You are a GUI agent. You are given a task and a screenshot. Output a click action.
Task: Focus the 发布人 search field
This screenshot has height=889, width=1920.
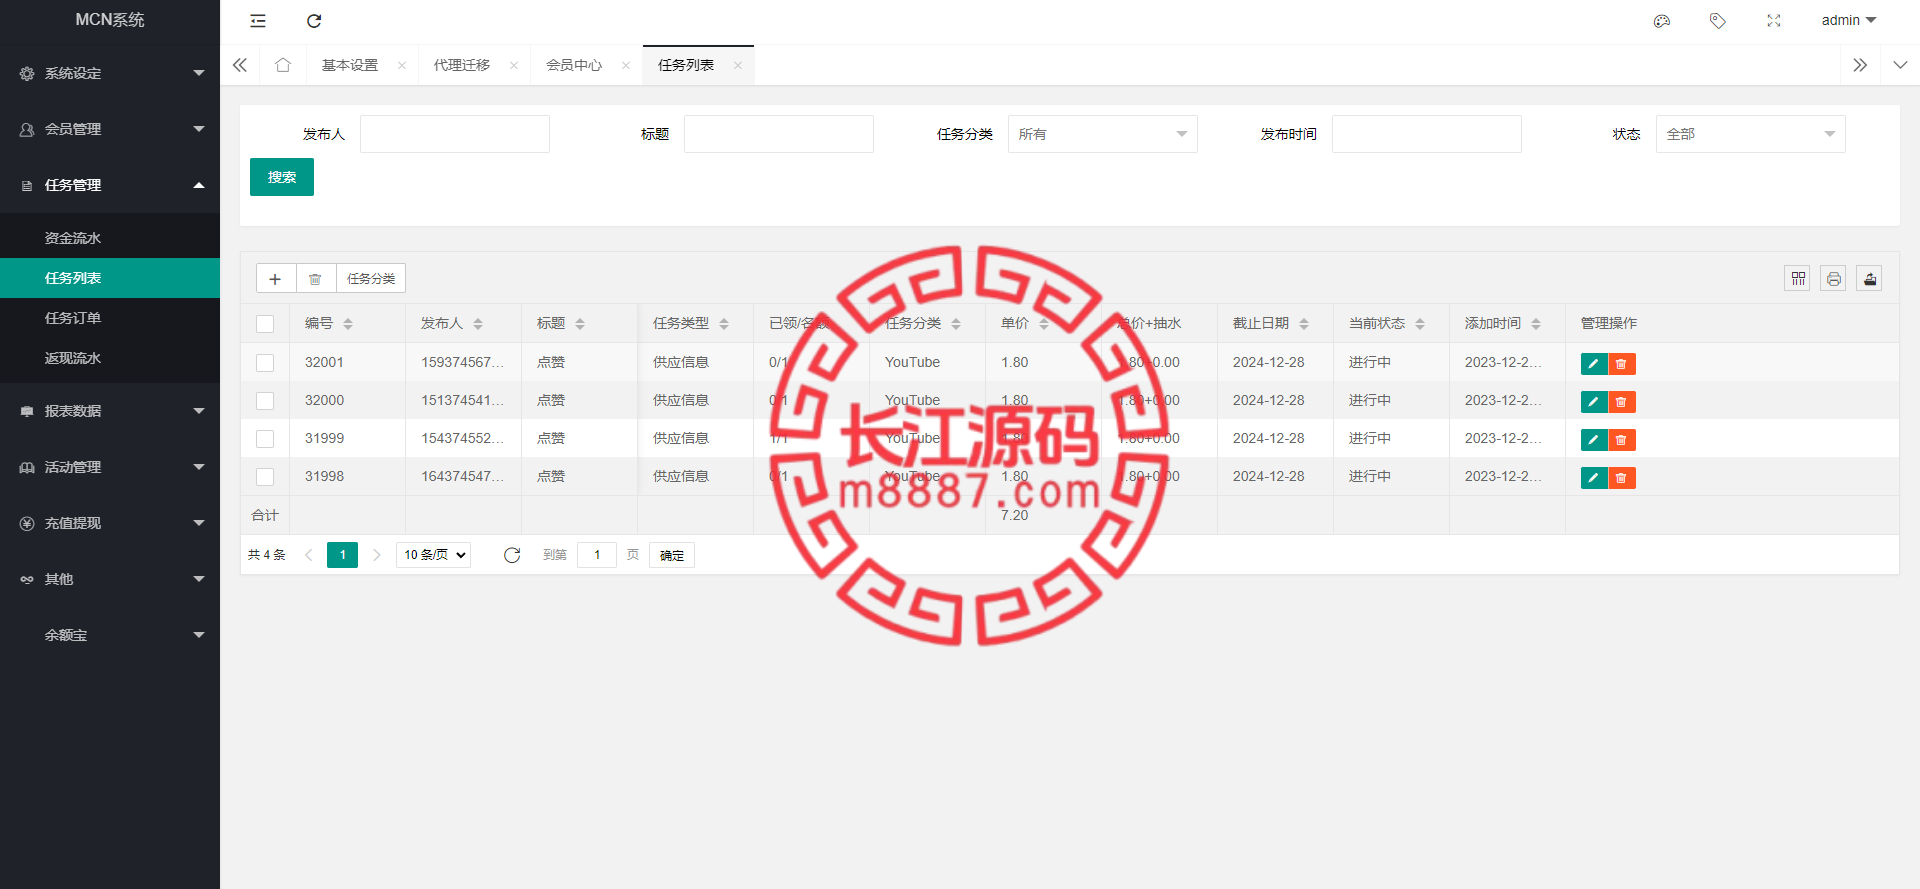click(x=455, y=134)
